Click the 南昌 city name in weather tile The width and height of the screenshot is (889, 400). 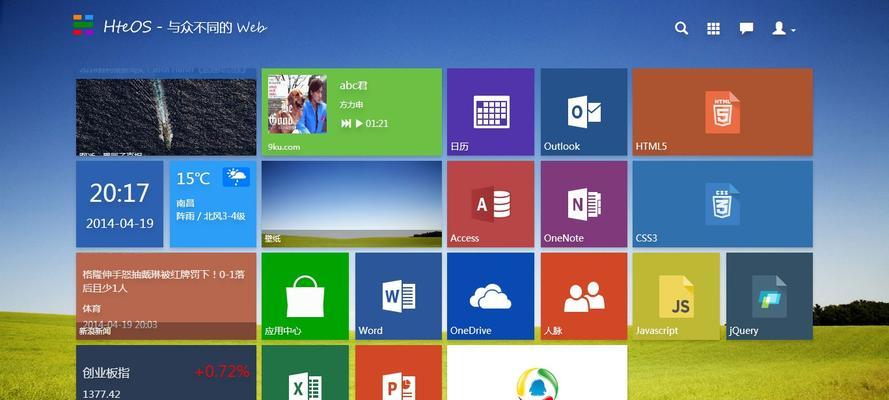pyautogui.click(x=185, y=203)
